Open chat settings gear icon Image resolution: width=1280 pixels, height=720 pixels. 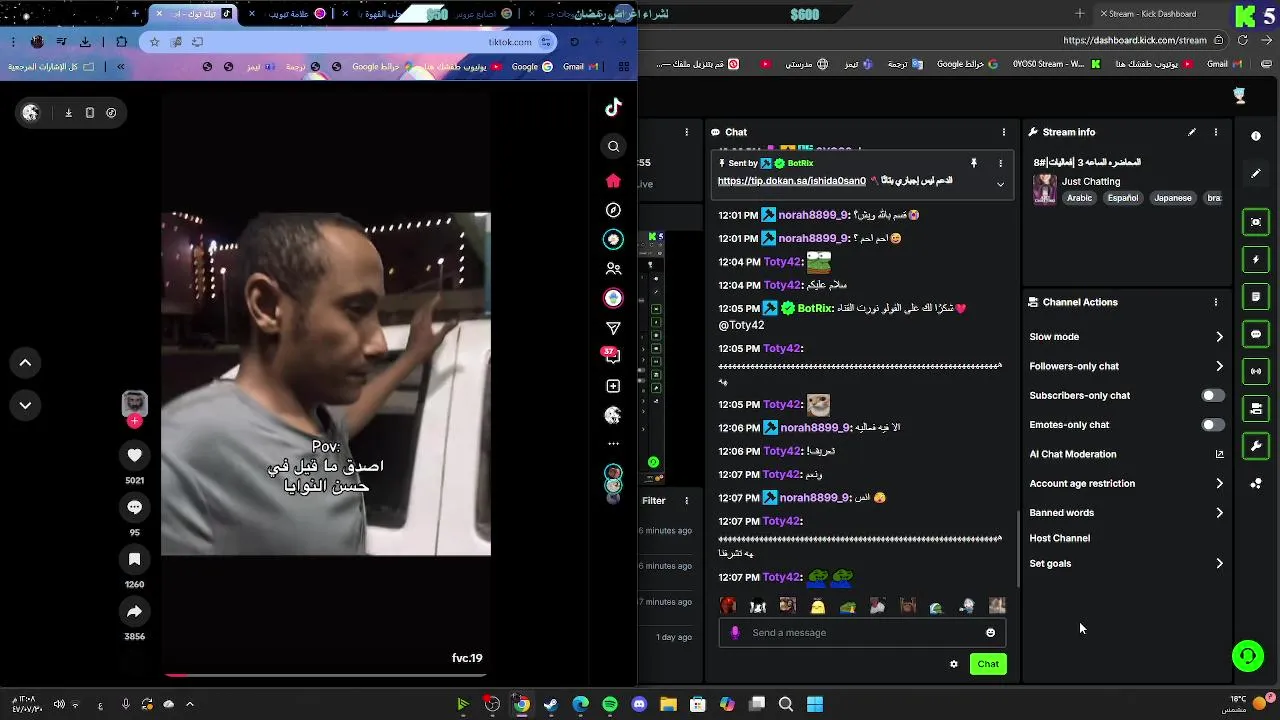point(953,664)
